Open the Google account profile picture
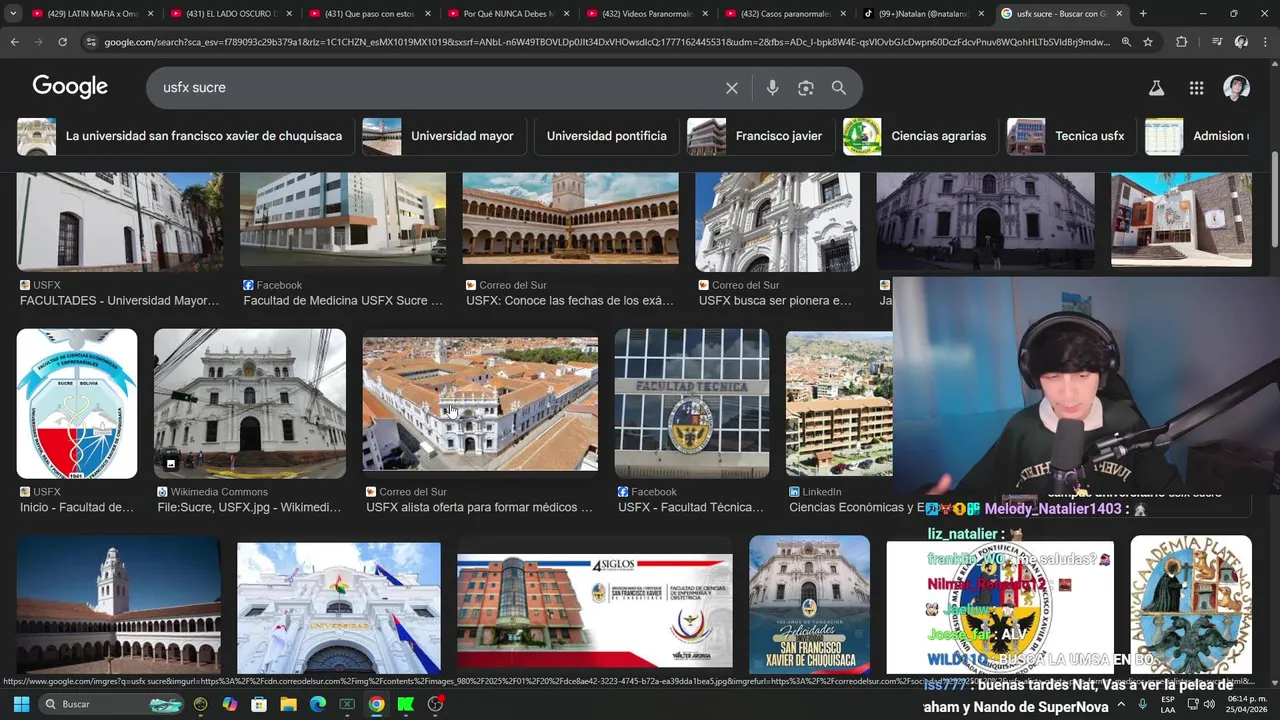This screenshot has width=1280, height=720. [x=1237, y=88]
